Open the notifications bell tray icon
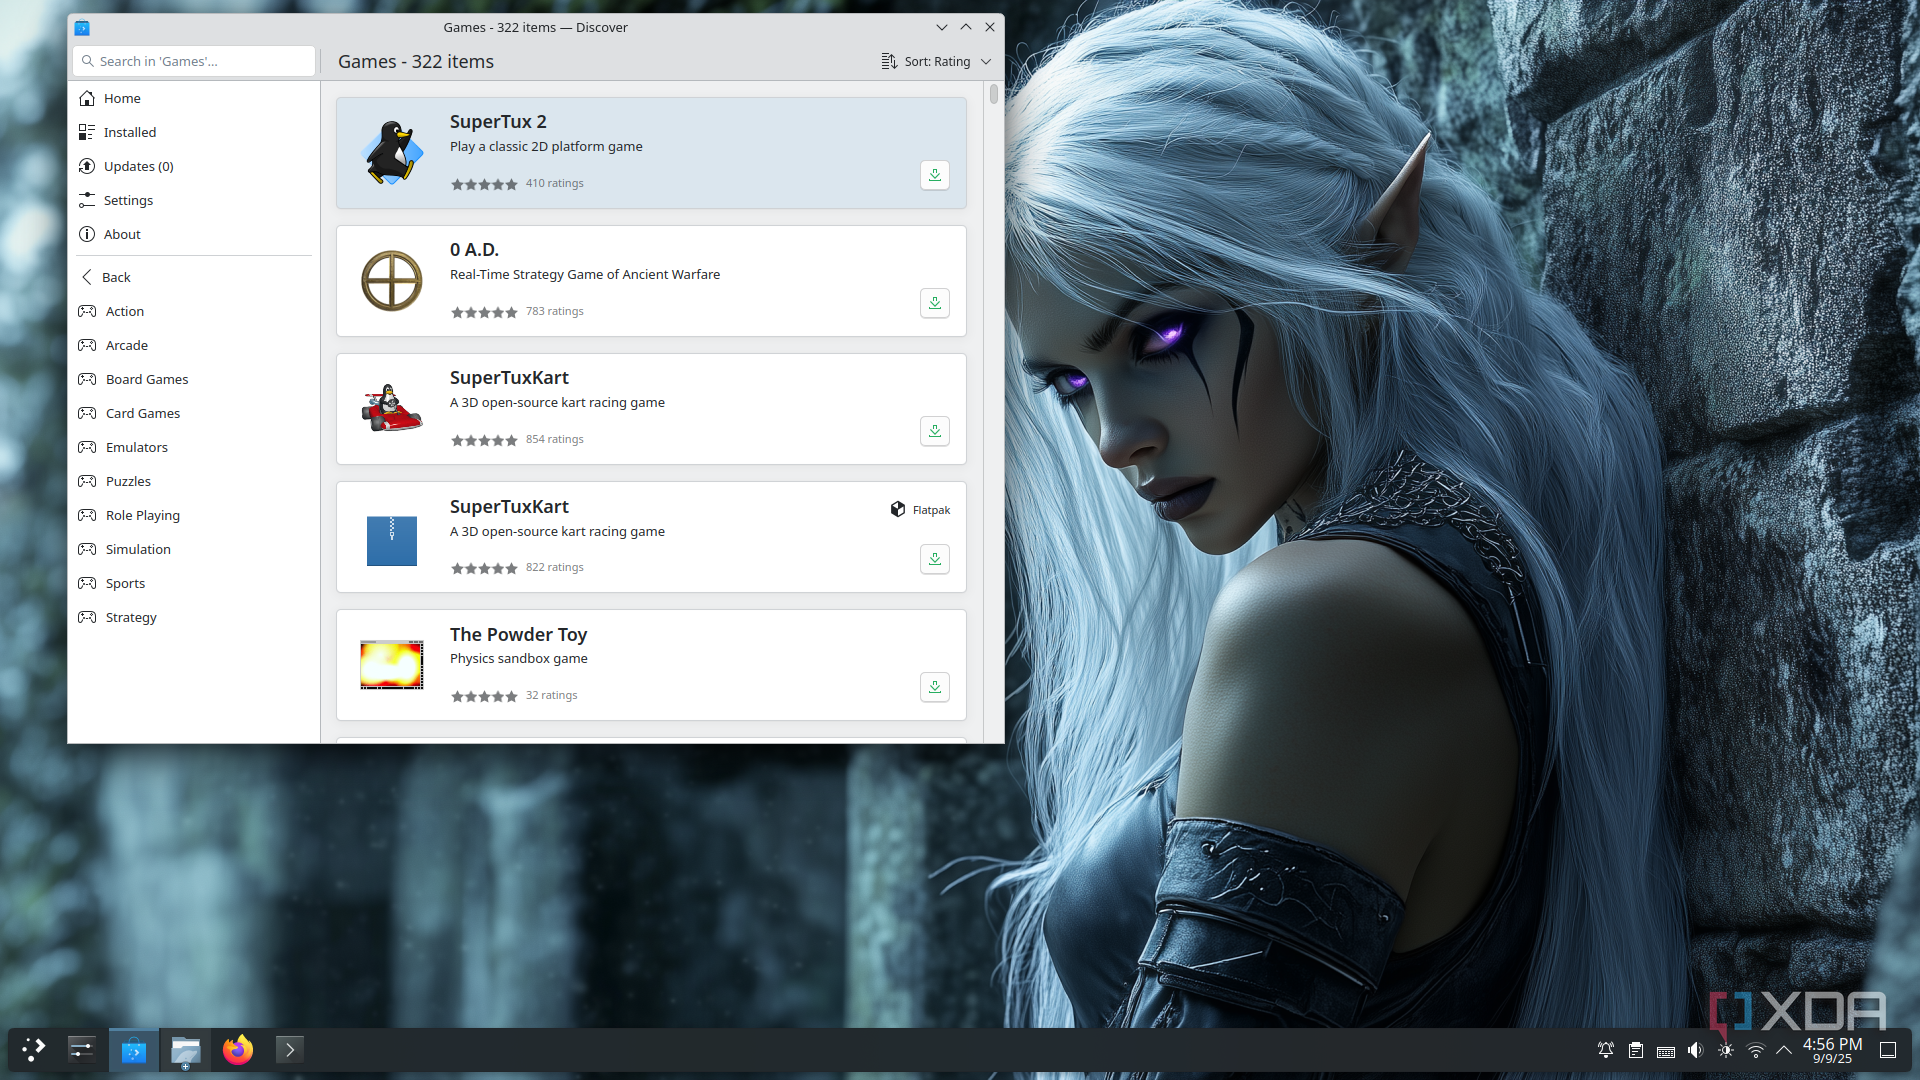The height and width of the screenshot is (1080, 1920). pyautogui.click(x=1605, y=1050)
